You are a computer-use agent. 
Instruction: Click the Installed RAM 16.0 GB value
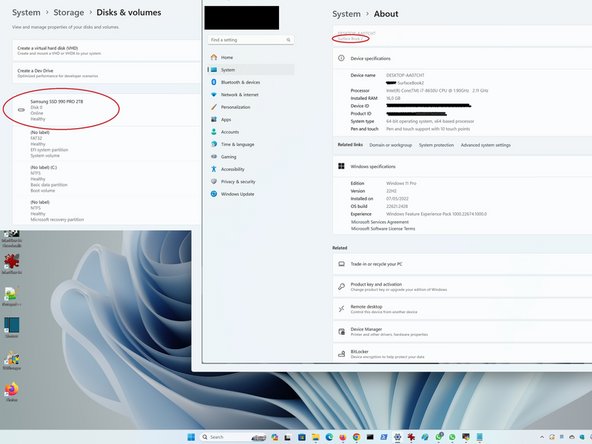[393, 98]
